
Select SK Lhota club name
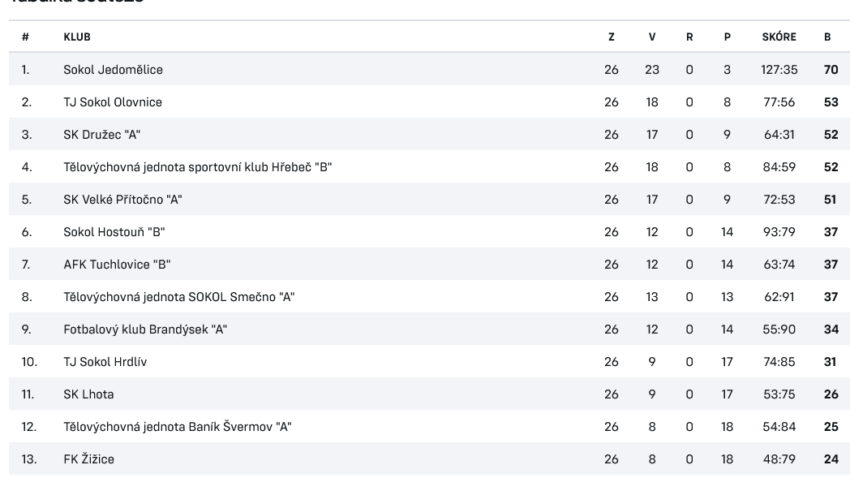(88, 395)
